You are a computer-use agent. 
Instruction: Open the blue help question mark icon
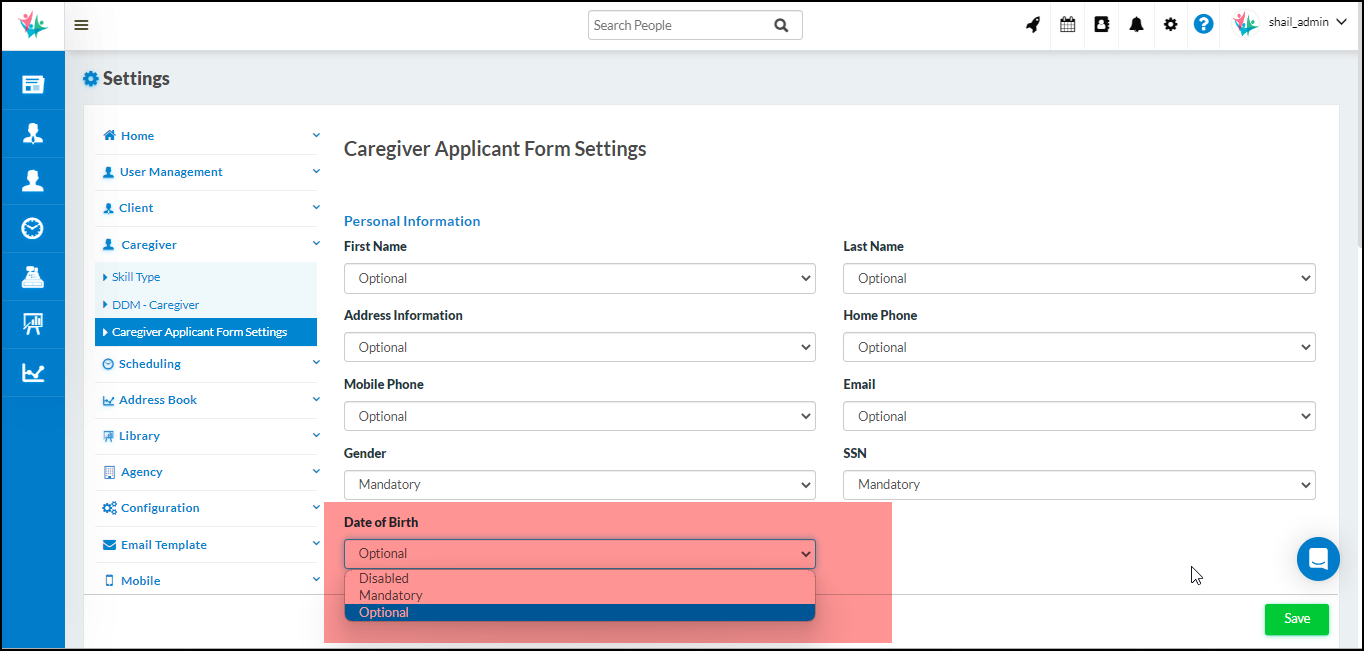pyautogui.click(x=1203, y=24)
